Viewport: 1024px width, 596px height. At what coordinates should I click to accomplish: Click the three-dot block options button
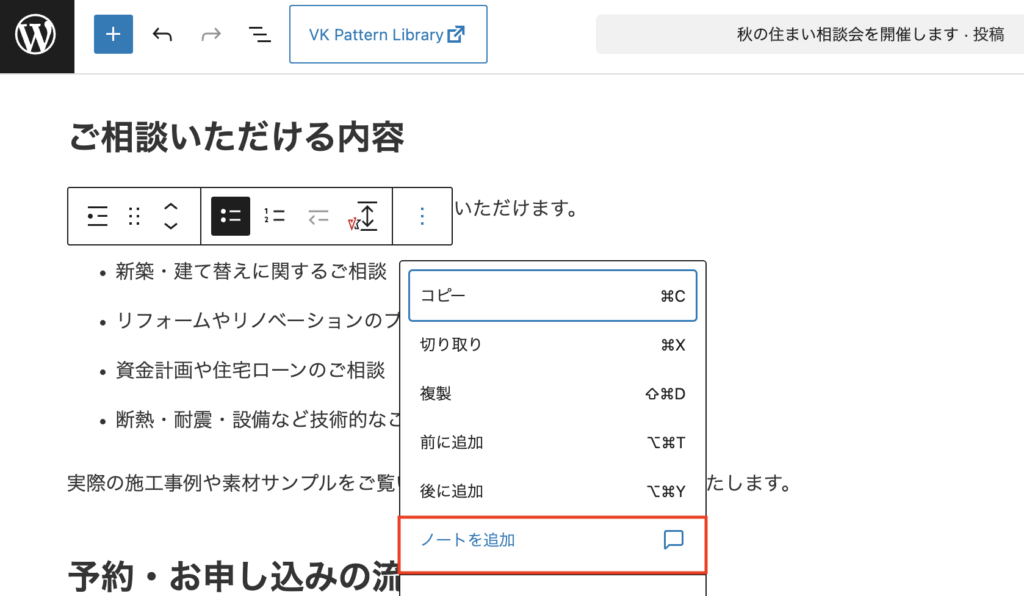tap(422, 216)
